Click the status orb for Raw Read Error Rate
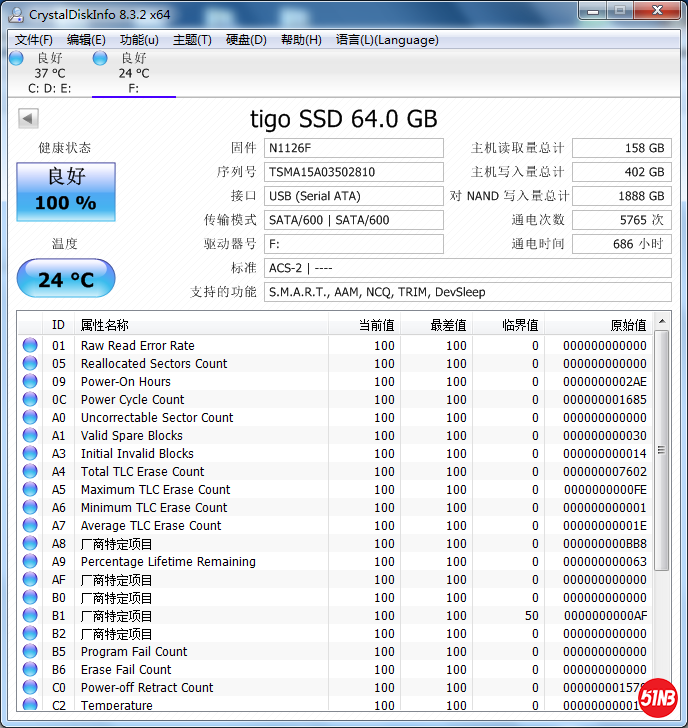 30,346
